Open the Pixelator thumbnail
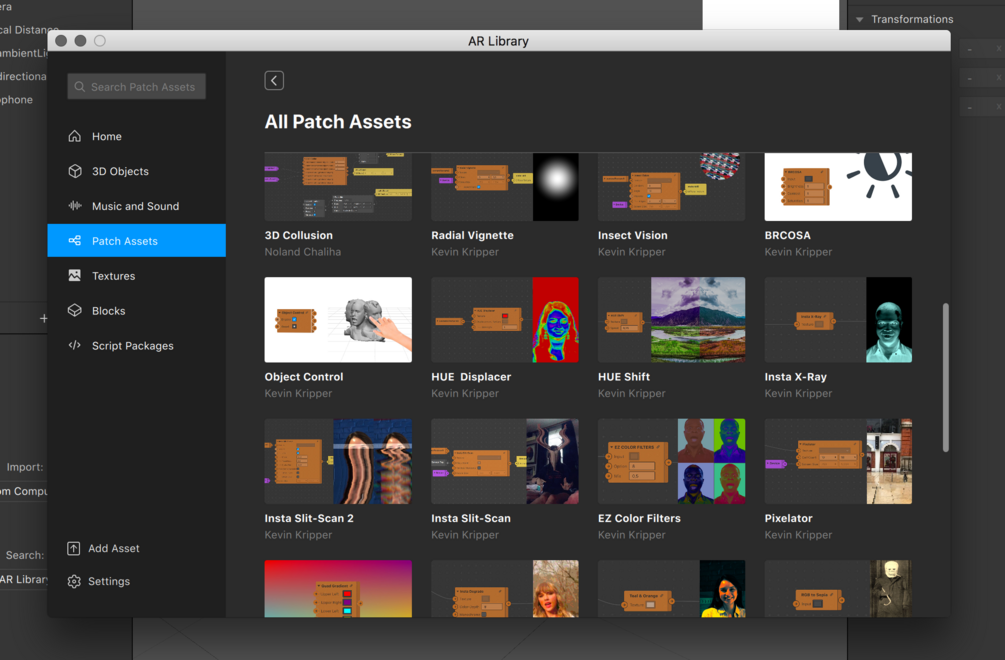 838,461
